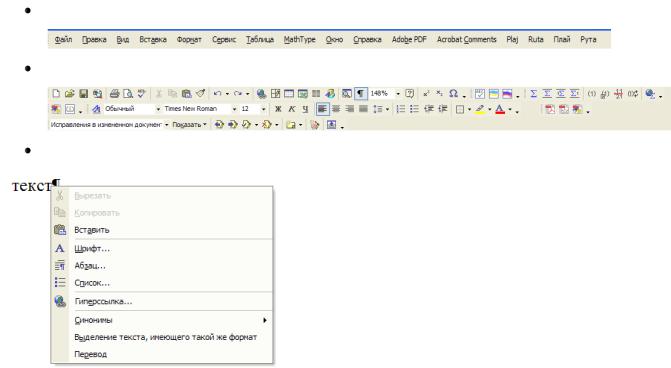Decrease the paragraph indent
This screenshot has height=368, width=671.
click(429, 109)
